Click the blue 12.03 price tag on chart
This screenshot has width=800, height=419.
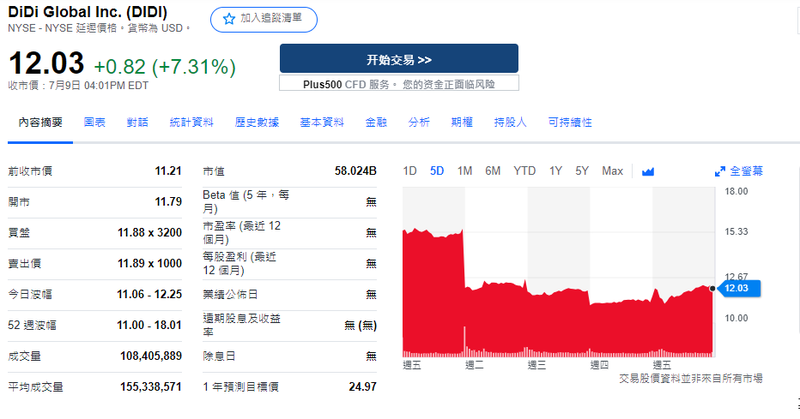tap(738, 288)
